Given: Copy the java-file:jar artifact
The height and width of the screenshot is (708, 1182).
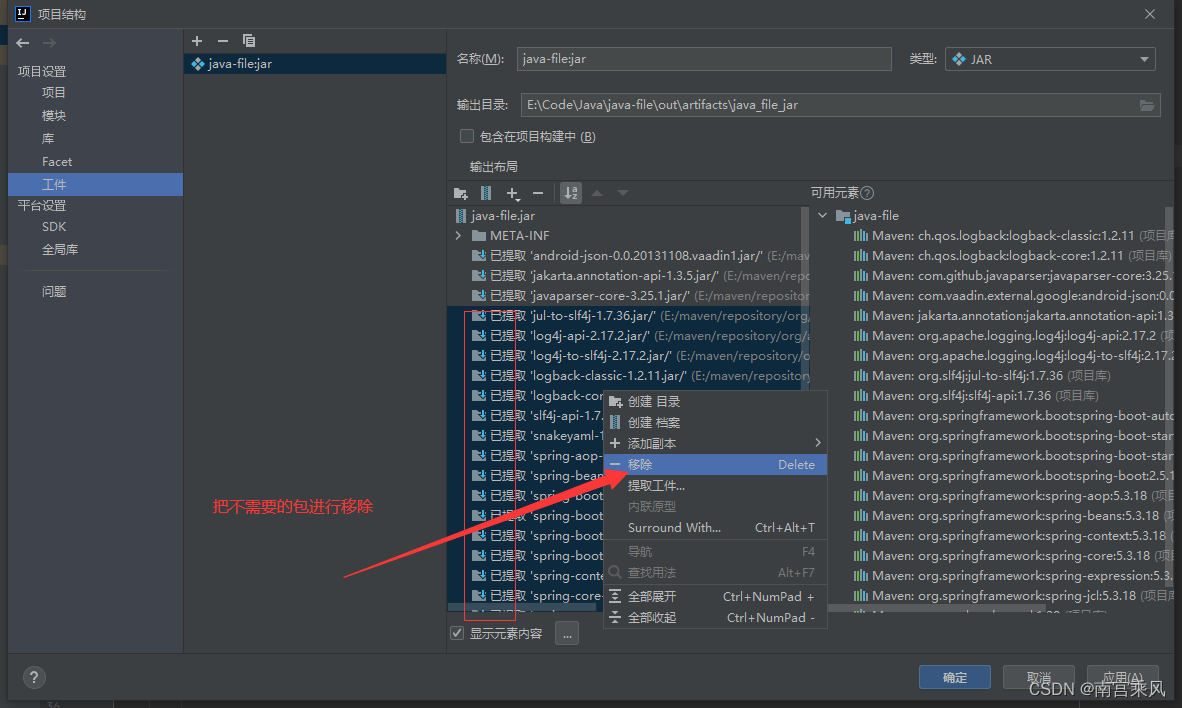Looking at the screenshot, I should click(249, 41).
